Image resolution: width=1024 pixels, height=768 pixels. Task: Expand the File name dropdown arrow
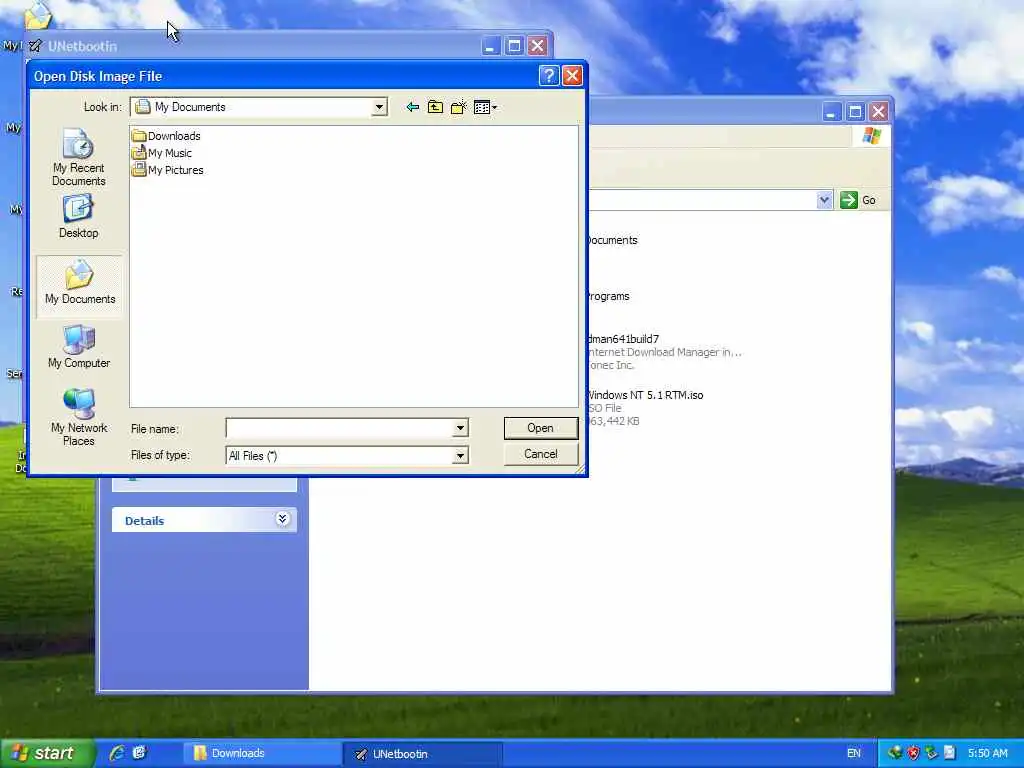(x=460, y=428)
